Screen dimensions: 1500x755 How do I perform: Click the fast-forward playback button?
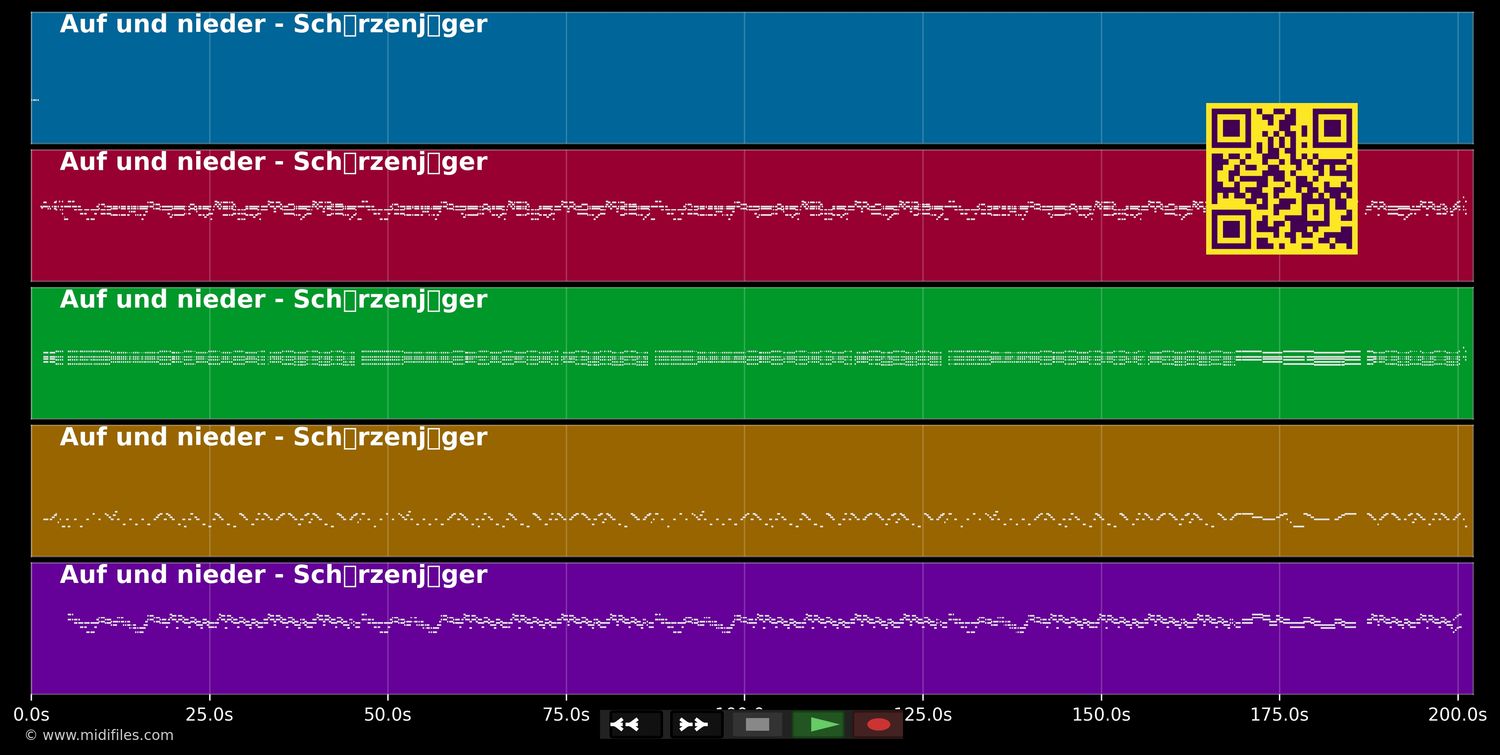(696, 725)
